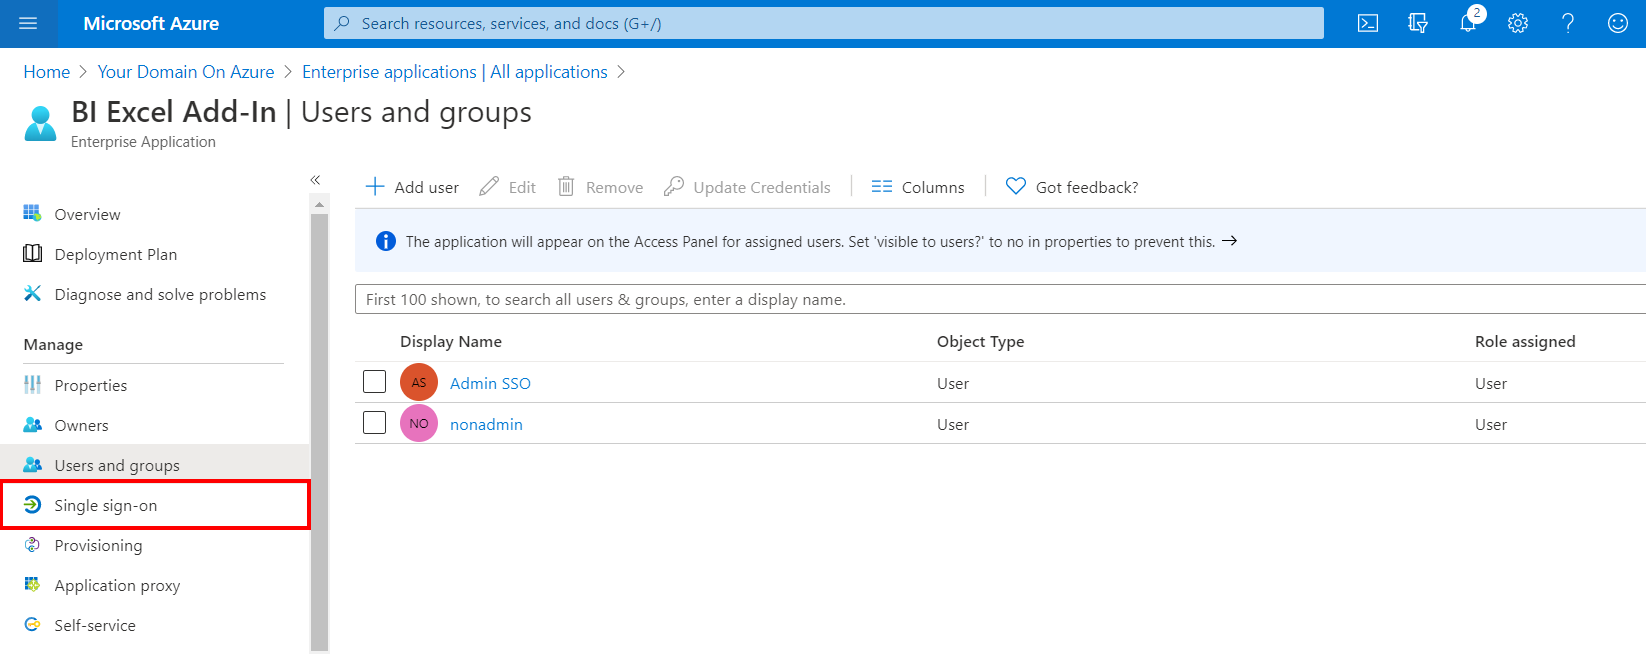Open directory and subscription filter icon
Screen dimensions: 1646x654
tap(1418, 23)
